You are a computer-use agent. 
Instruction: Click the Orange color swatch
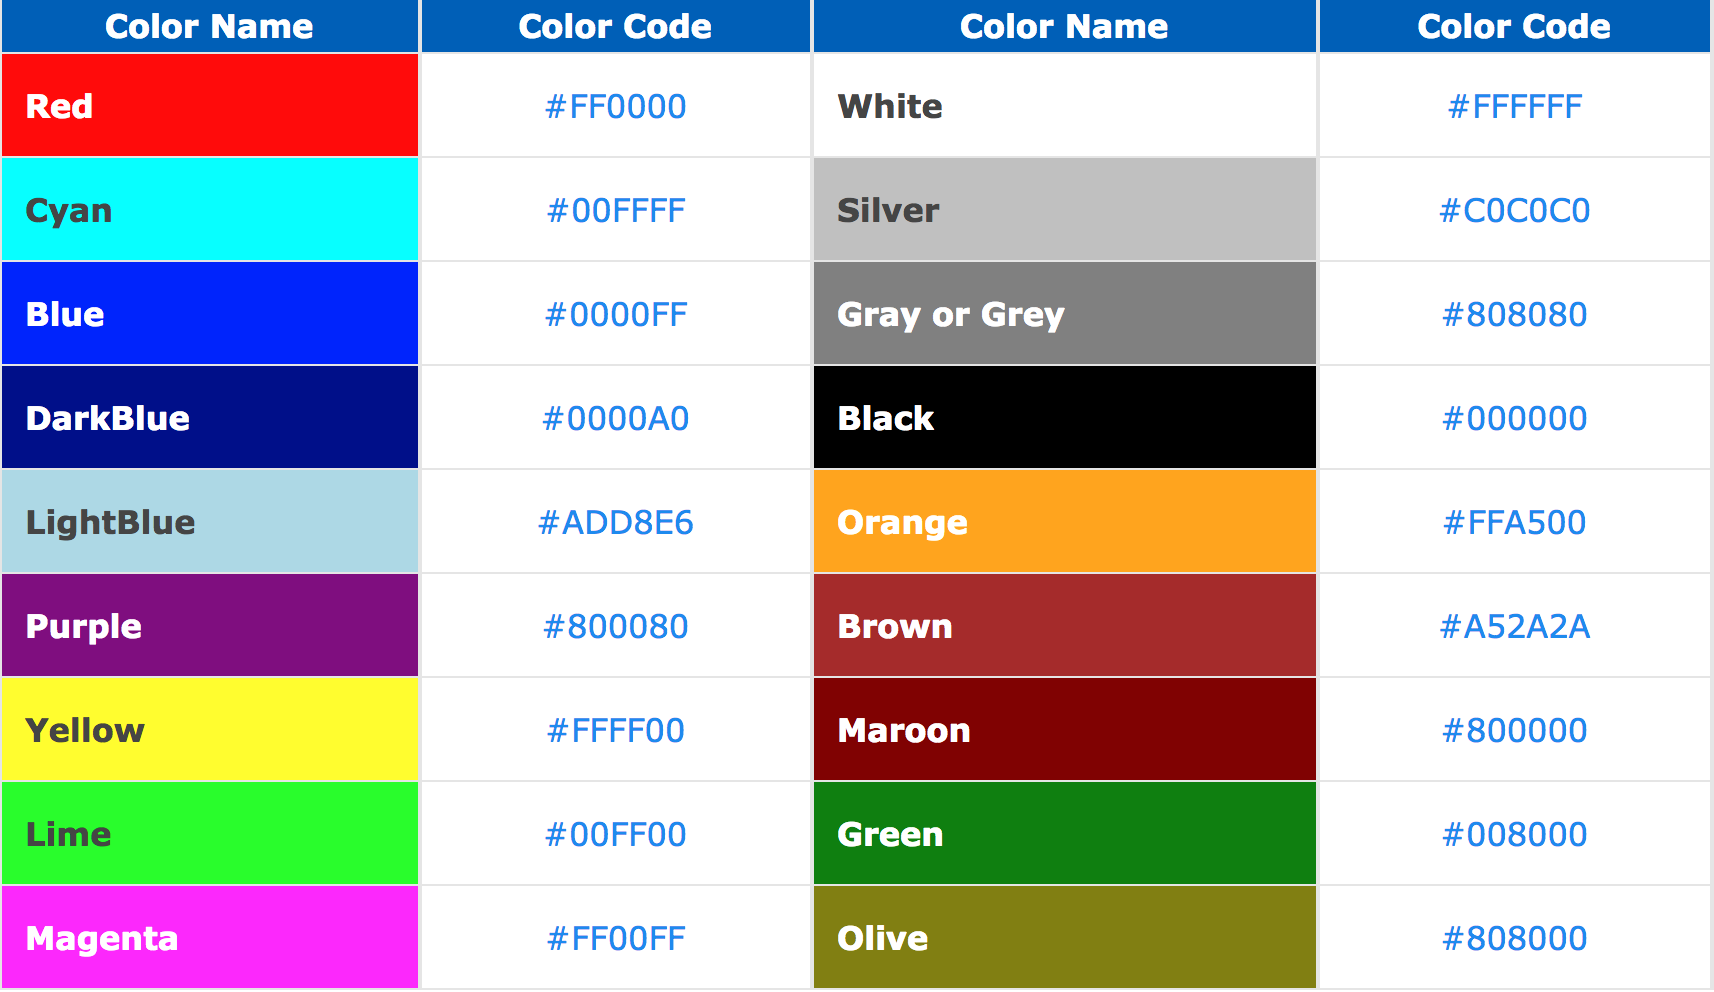coord(1064,522)
